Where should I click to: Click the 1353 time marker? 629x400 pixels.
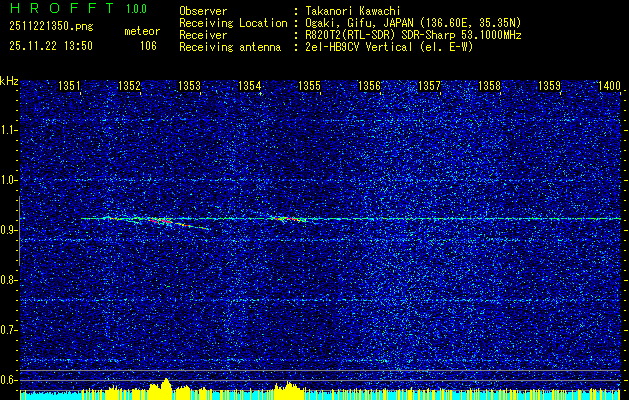pos(189,86)
